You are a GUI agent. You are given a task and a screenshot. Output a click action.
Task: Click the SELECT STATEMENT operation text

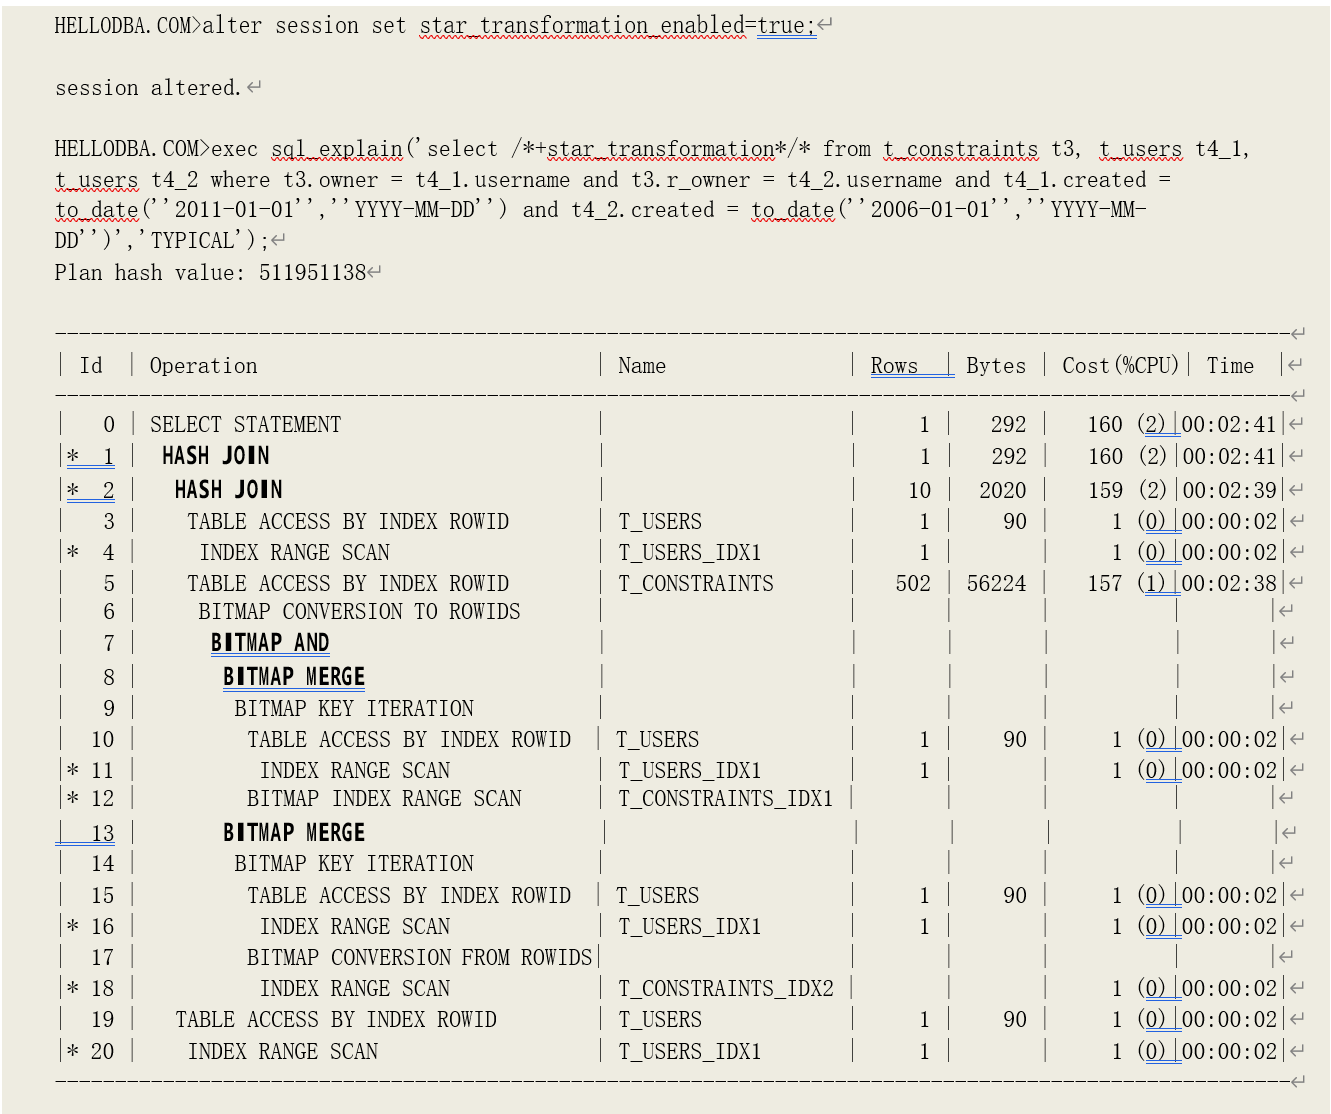[x=245, y=425]
